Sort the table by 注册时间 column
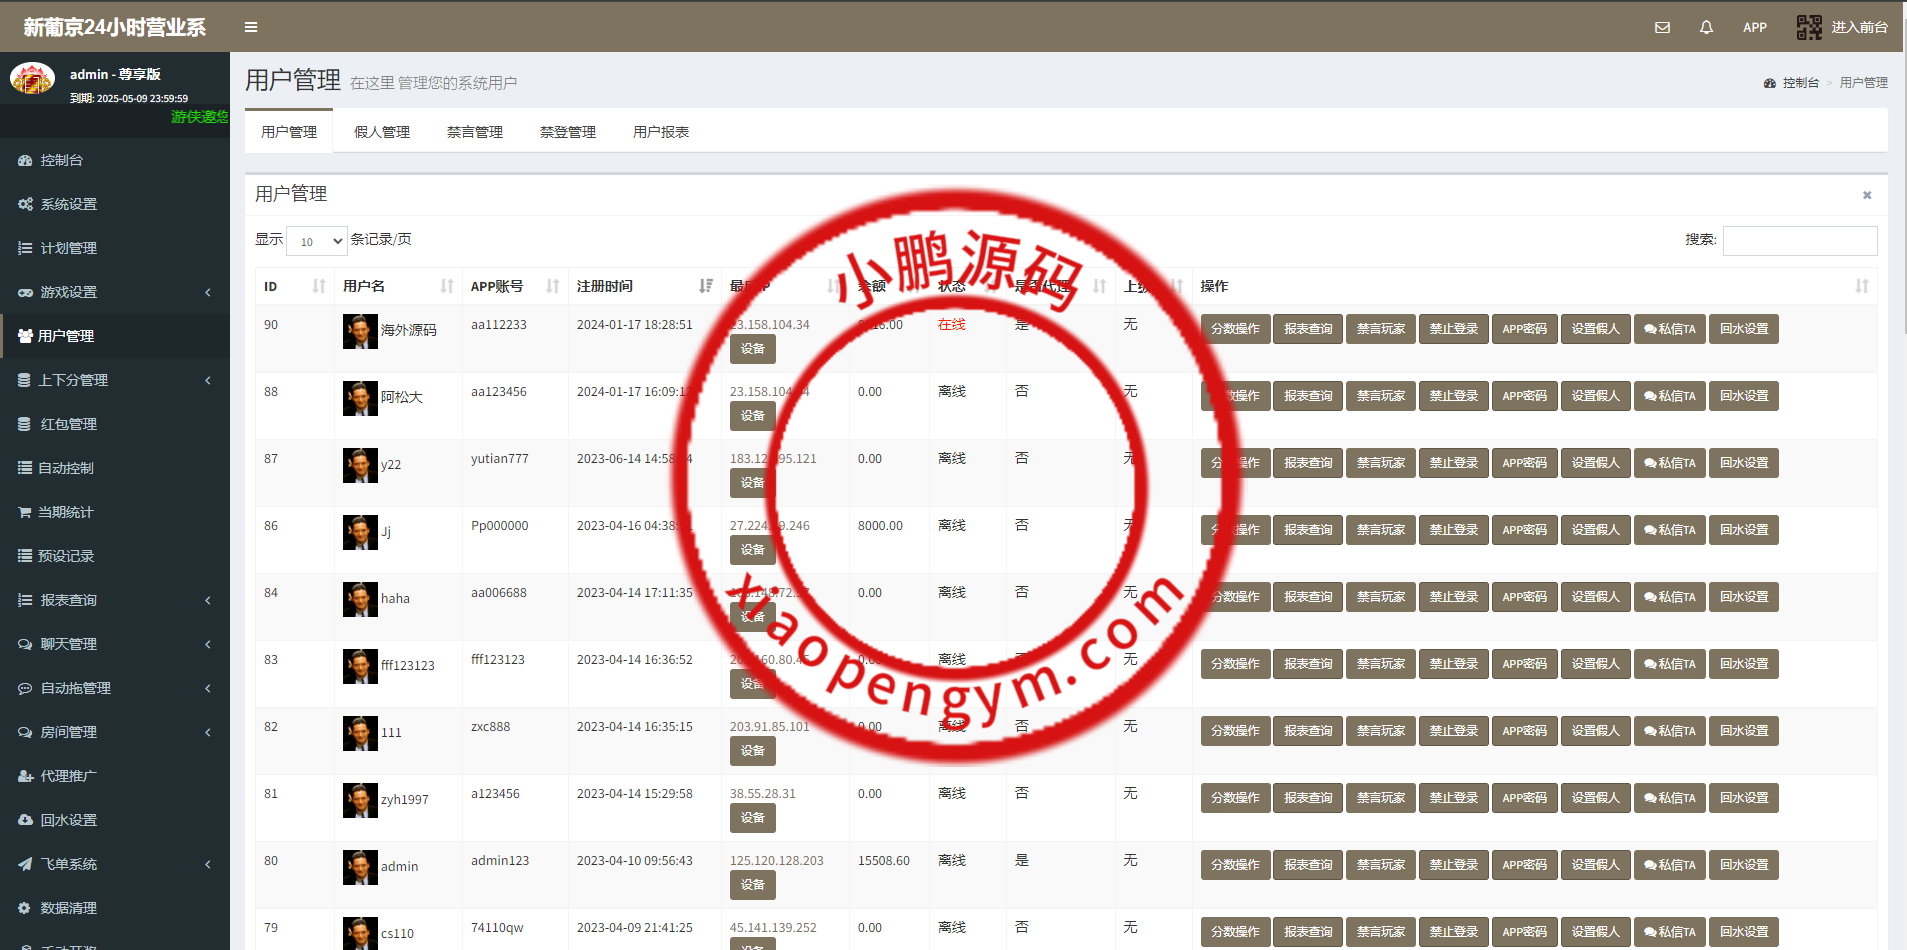1907x950 pixels. tap(705, 286)
